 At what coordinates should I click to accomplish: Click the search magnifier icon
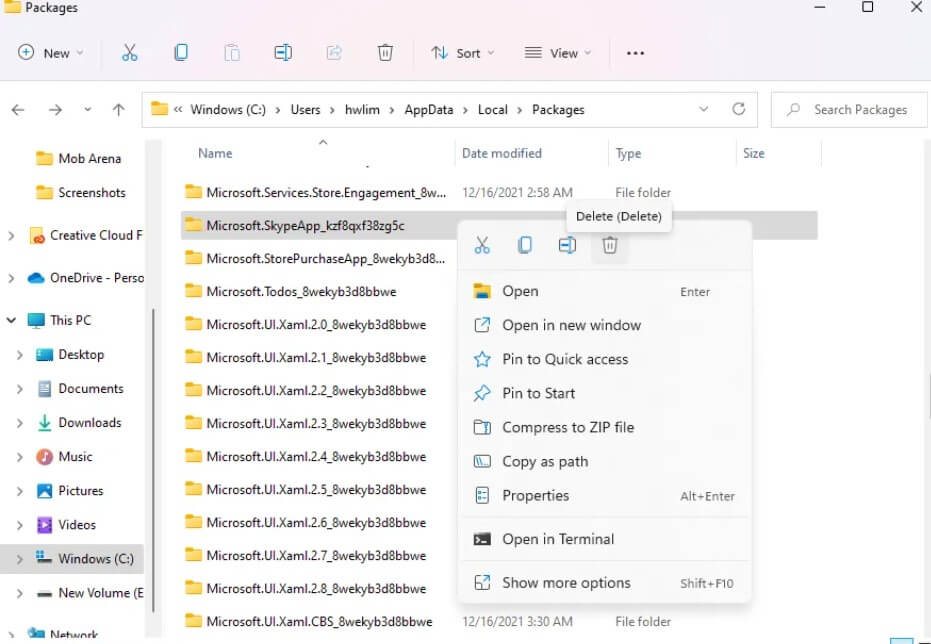click(x=793, y=110)
